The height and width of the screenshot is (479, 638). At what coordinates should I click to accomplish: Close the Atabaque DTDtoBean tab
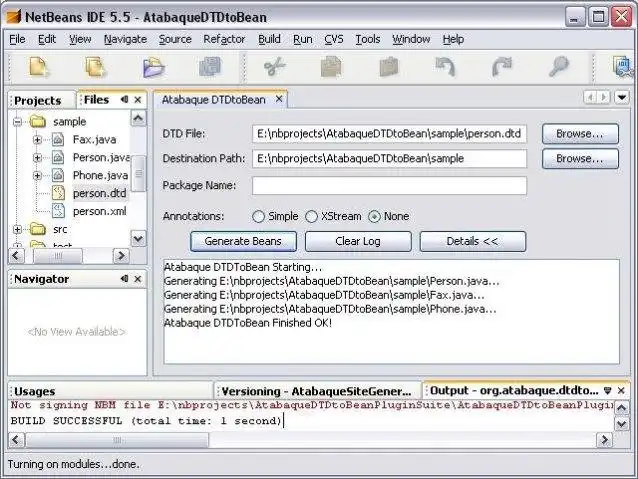[x=279, y=99]
